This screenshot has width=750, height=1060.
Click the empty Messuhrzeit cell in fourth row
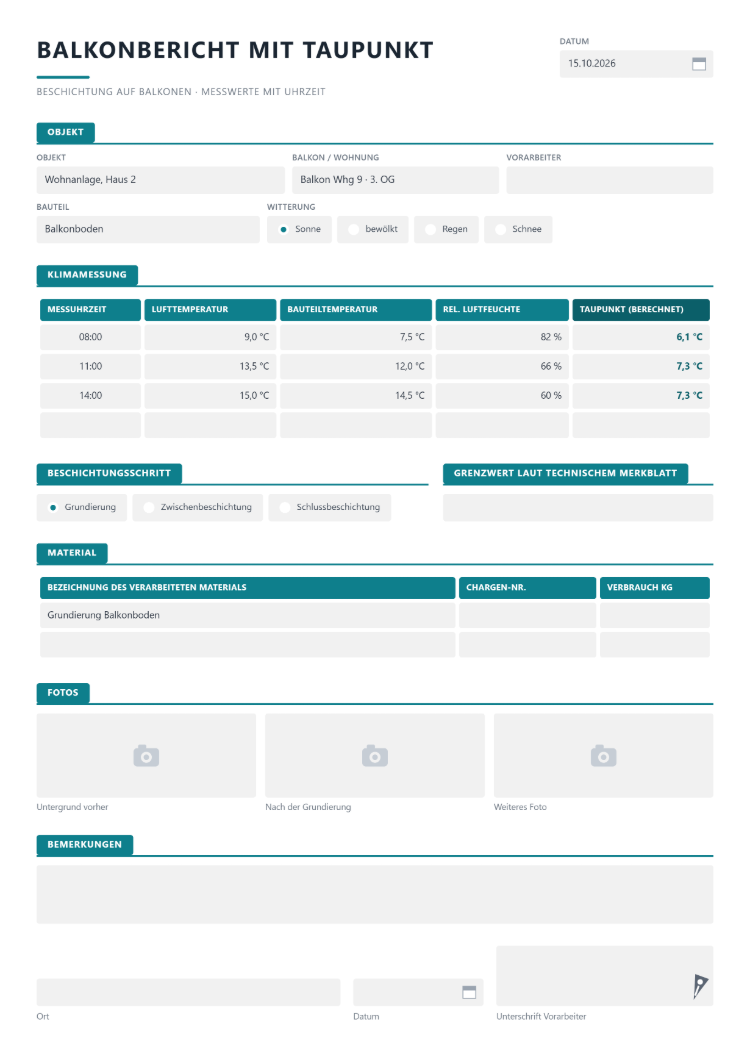tap(91, 425)
